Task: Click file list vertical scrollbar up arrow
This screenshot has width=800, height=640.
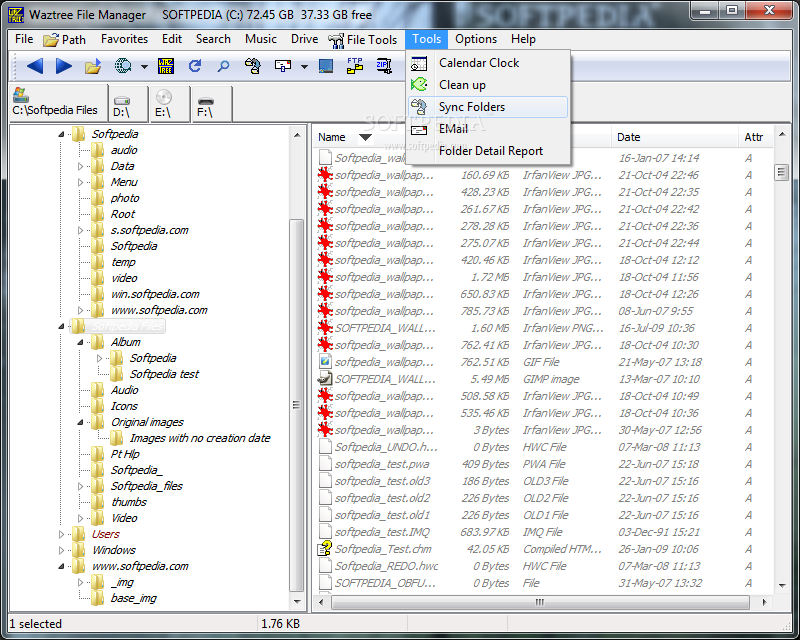Action: point(782,134)
